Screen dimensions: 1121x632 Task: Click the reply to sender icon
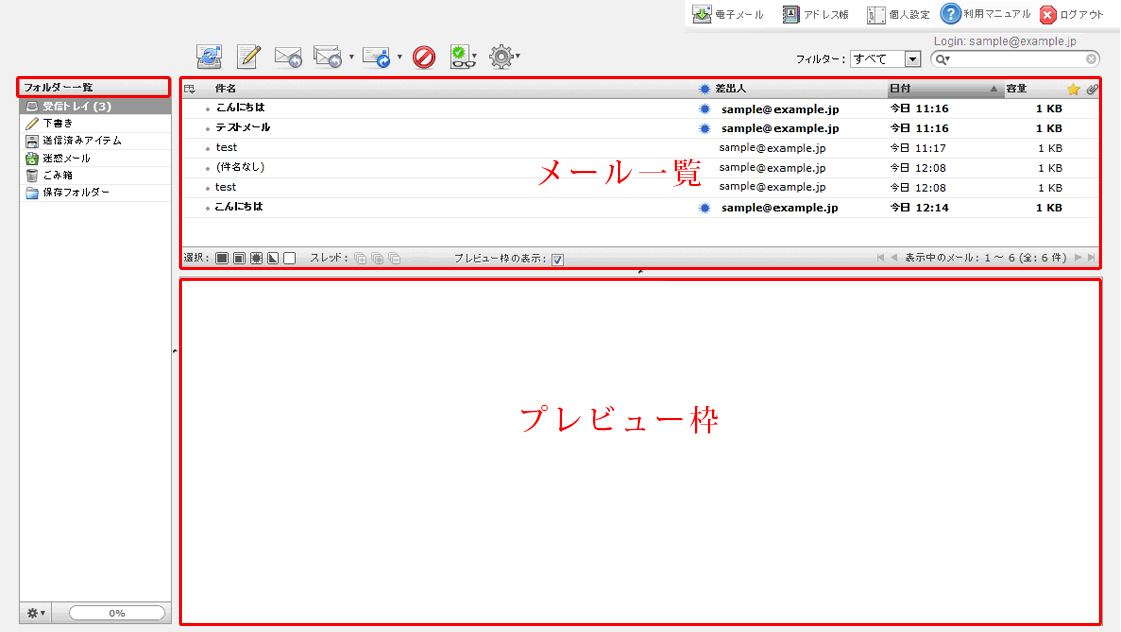coord(288,57)
